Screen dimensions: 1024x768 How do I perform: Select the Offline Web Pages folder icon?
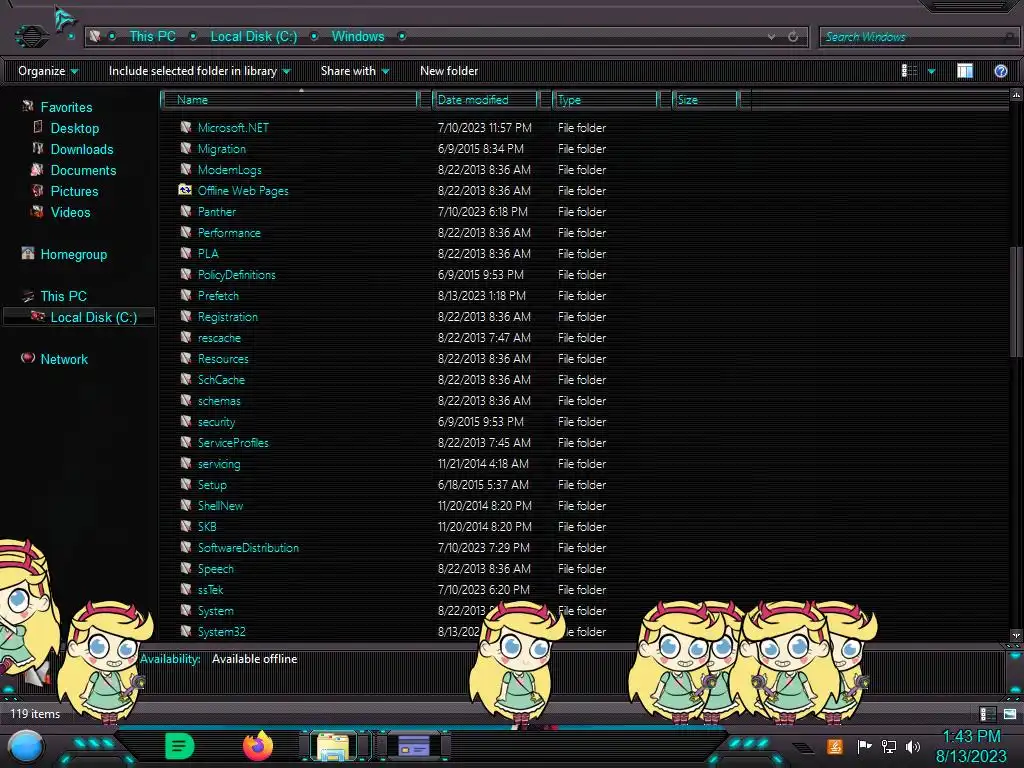185,189
